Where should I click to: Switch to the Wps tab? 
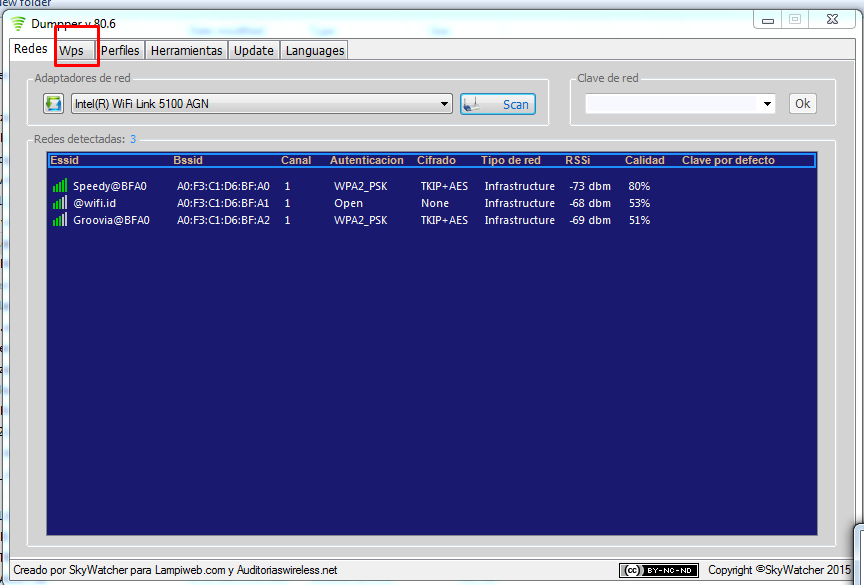[x=73, y=50]
